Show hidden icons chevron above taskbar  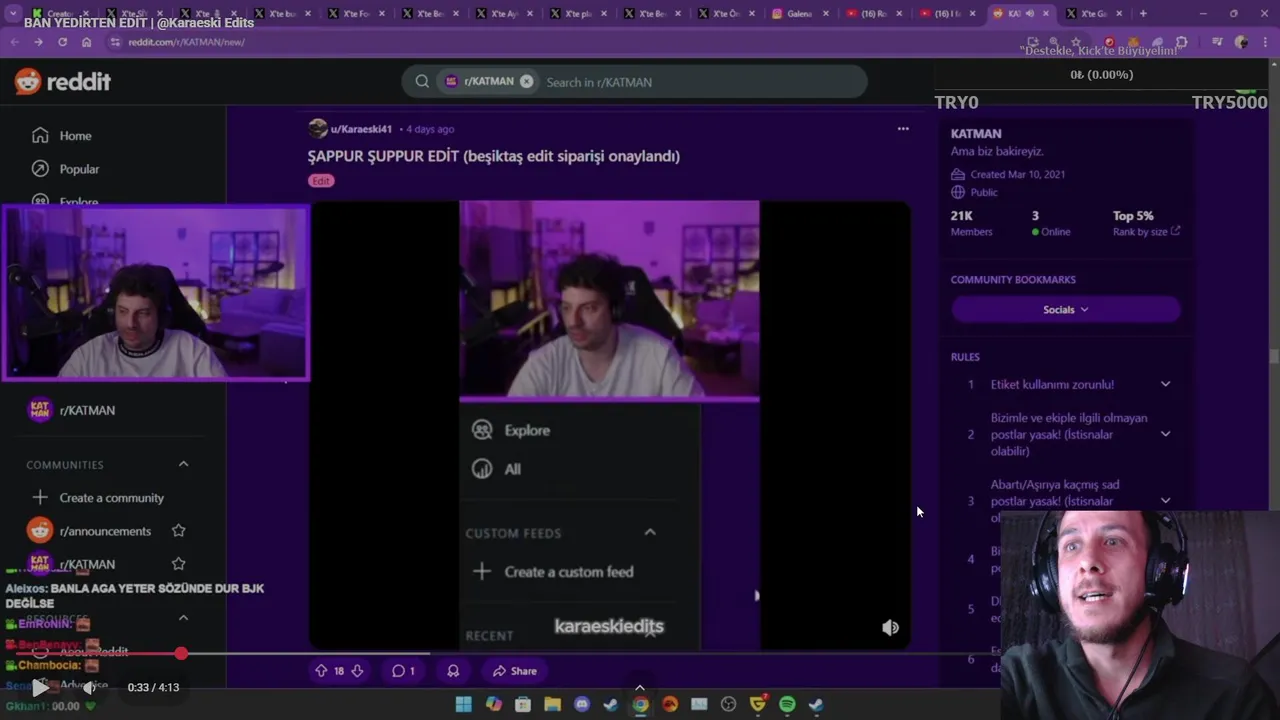click(x=640, y=688)
